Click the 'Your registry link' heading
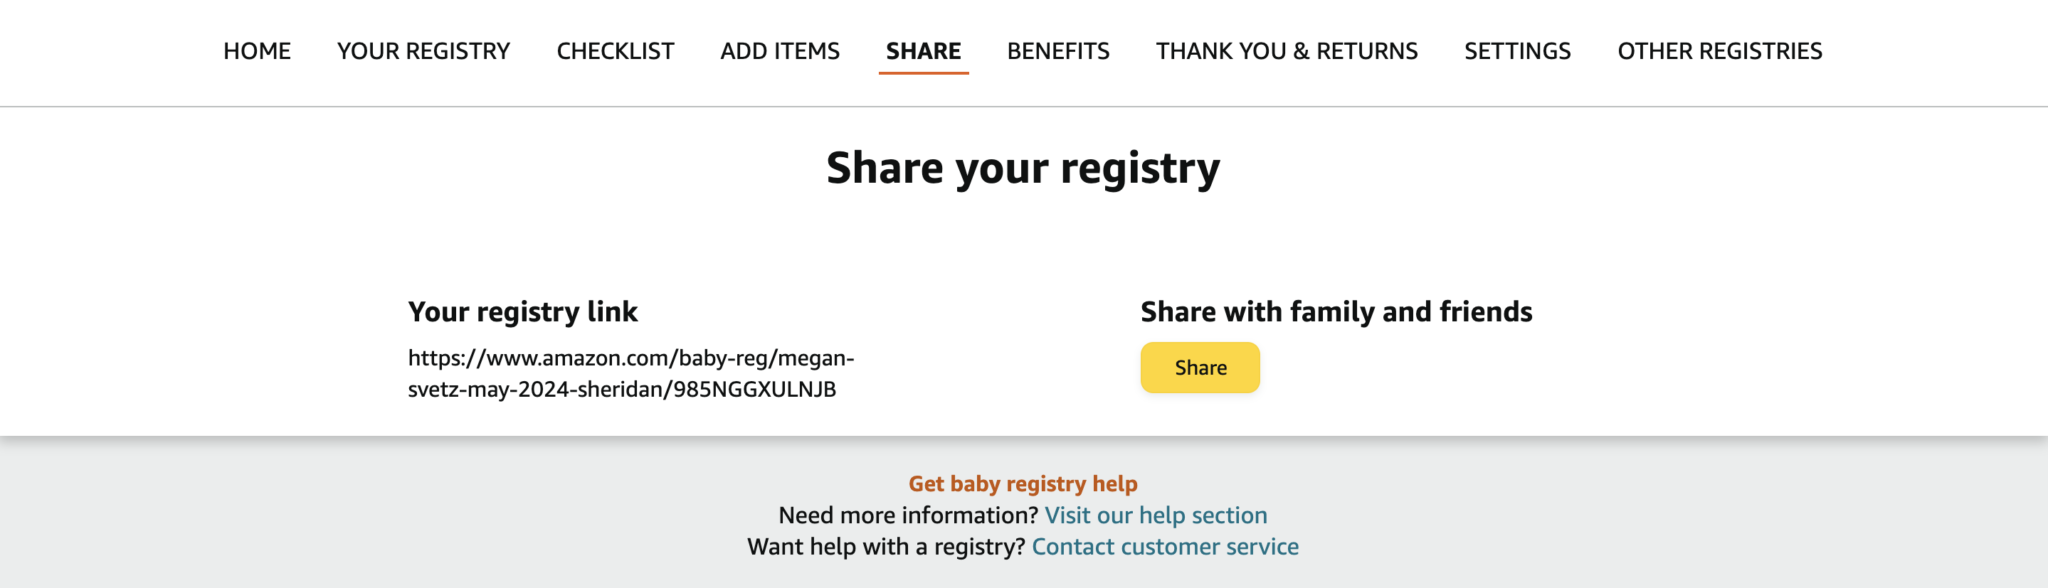 pyautogui.click(x=522, y=312)
